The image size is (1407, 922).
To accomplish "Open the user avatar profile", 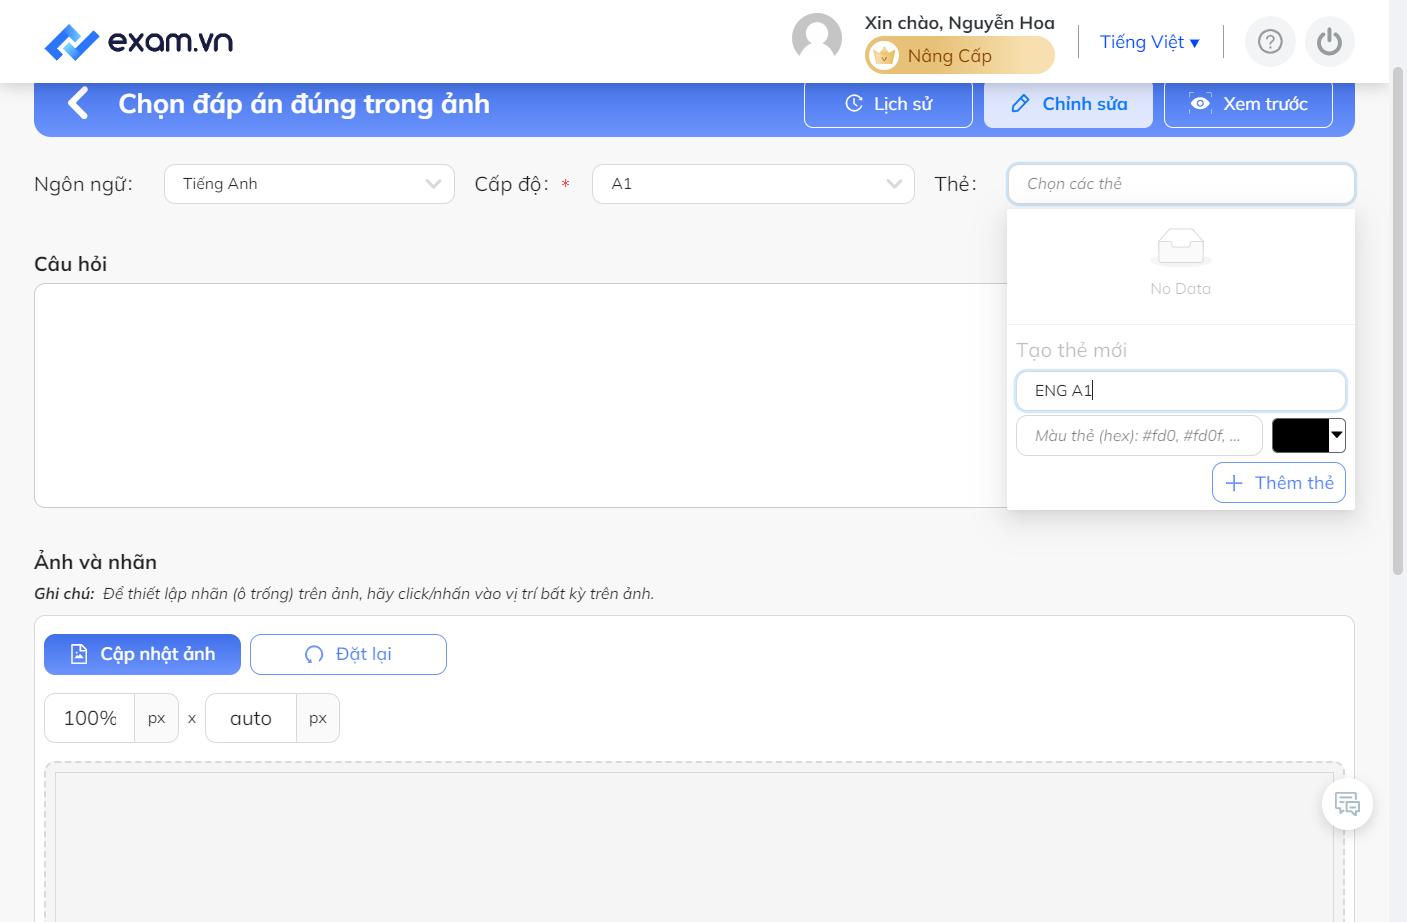I will click(x=817, y=38).
